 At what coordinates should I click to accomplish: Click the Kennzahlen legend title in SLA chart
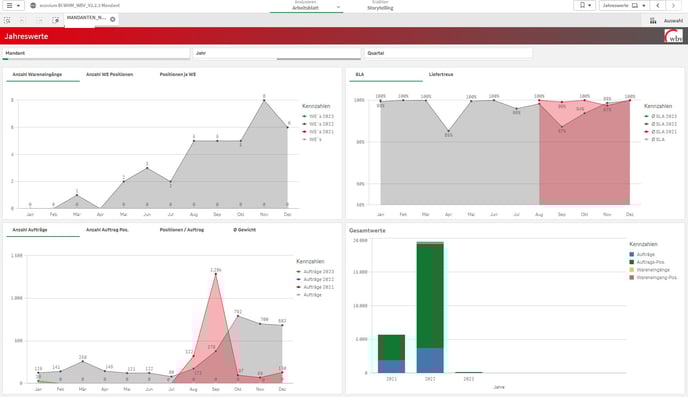(658, 106)
